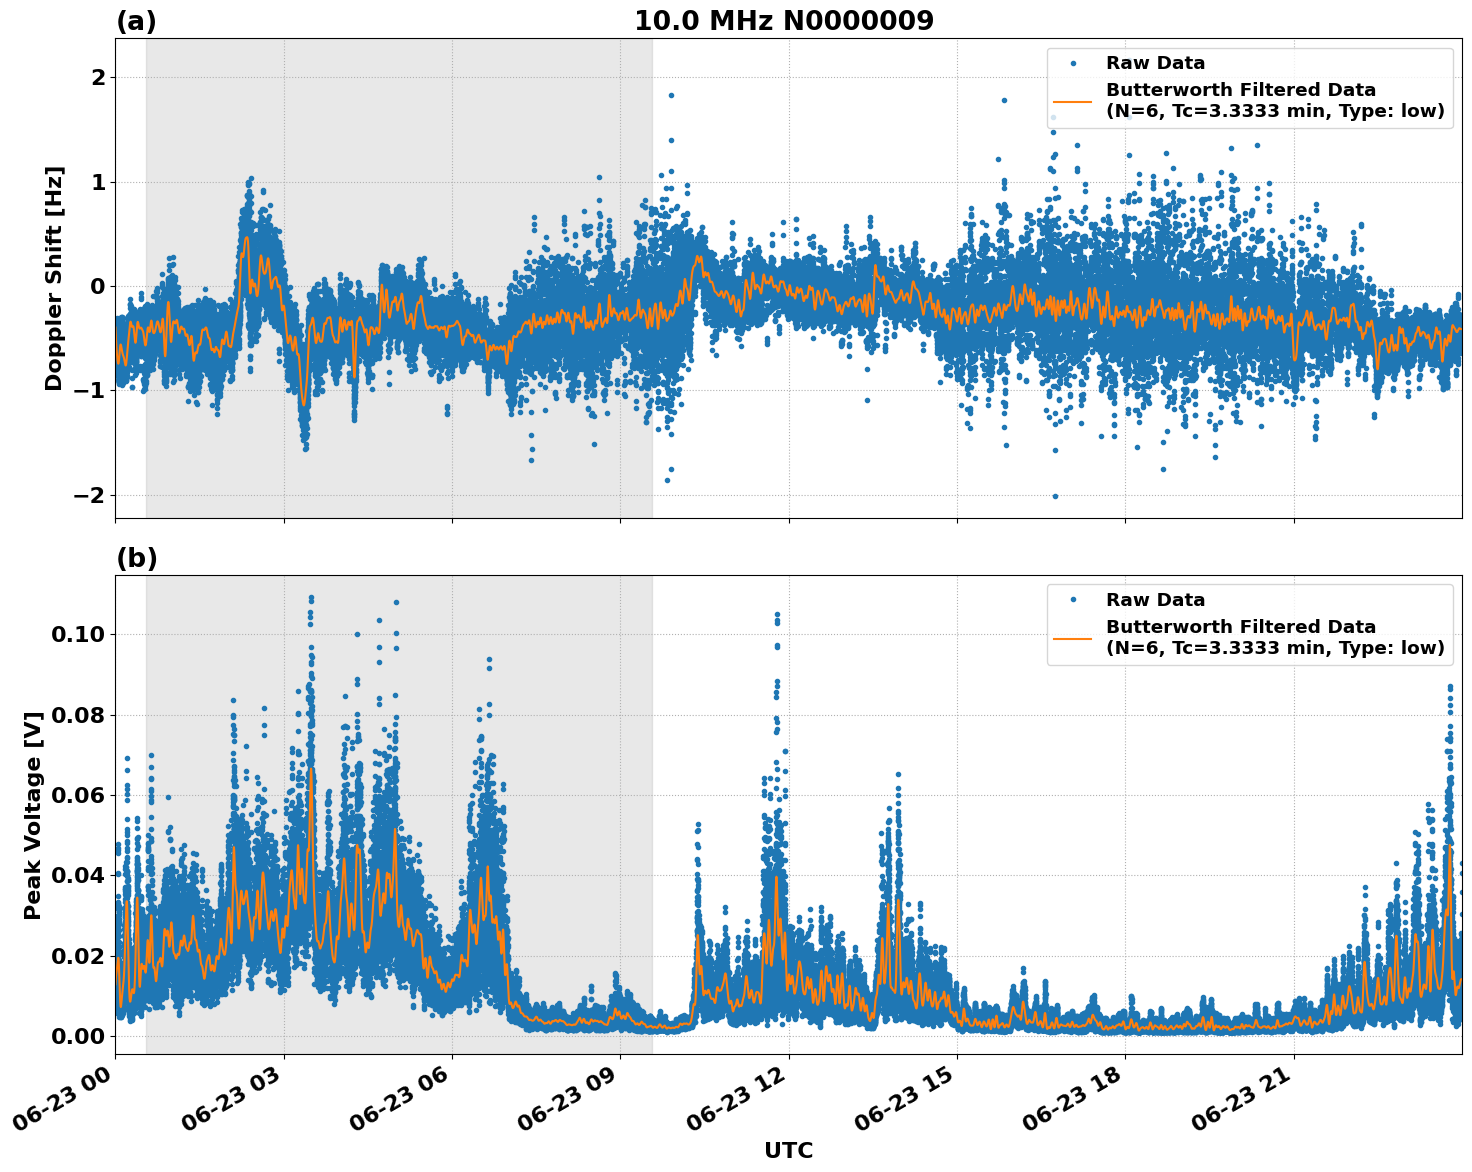This screenshot has height=1172, width=1472.
Task: Click the voltage spike near 06-23 12
Action: [778, 640]
